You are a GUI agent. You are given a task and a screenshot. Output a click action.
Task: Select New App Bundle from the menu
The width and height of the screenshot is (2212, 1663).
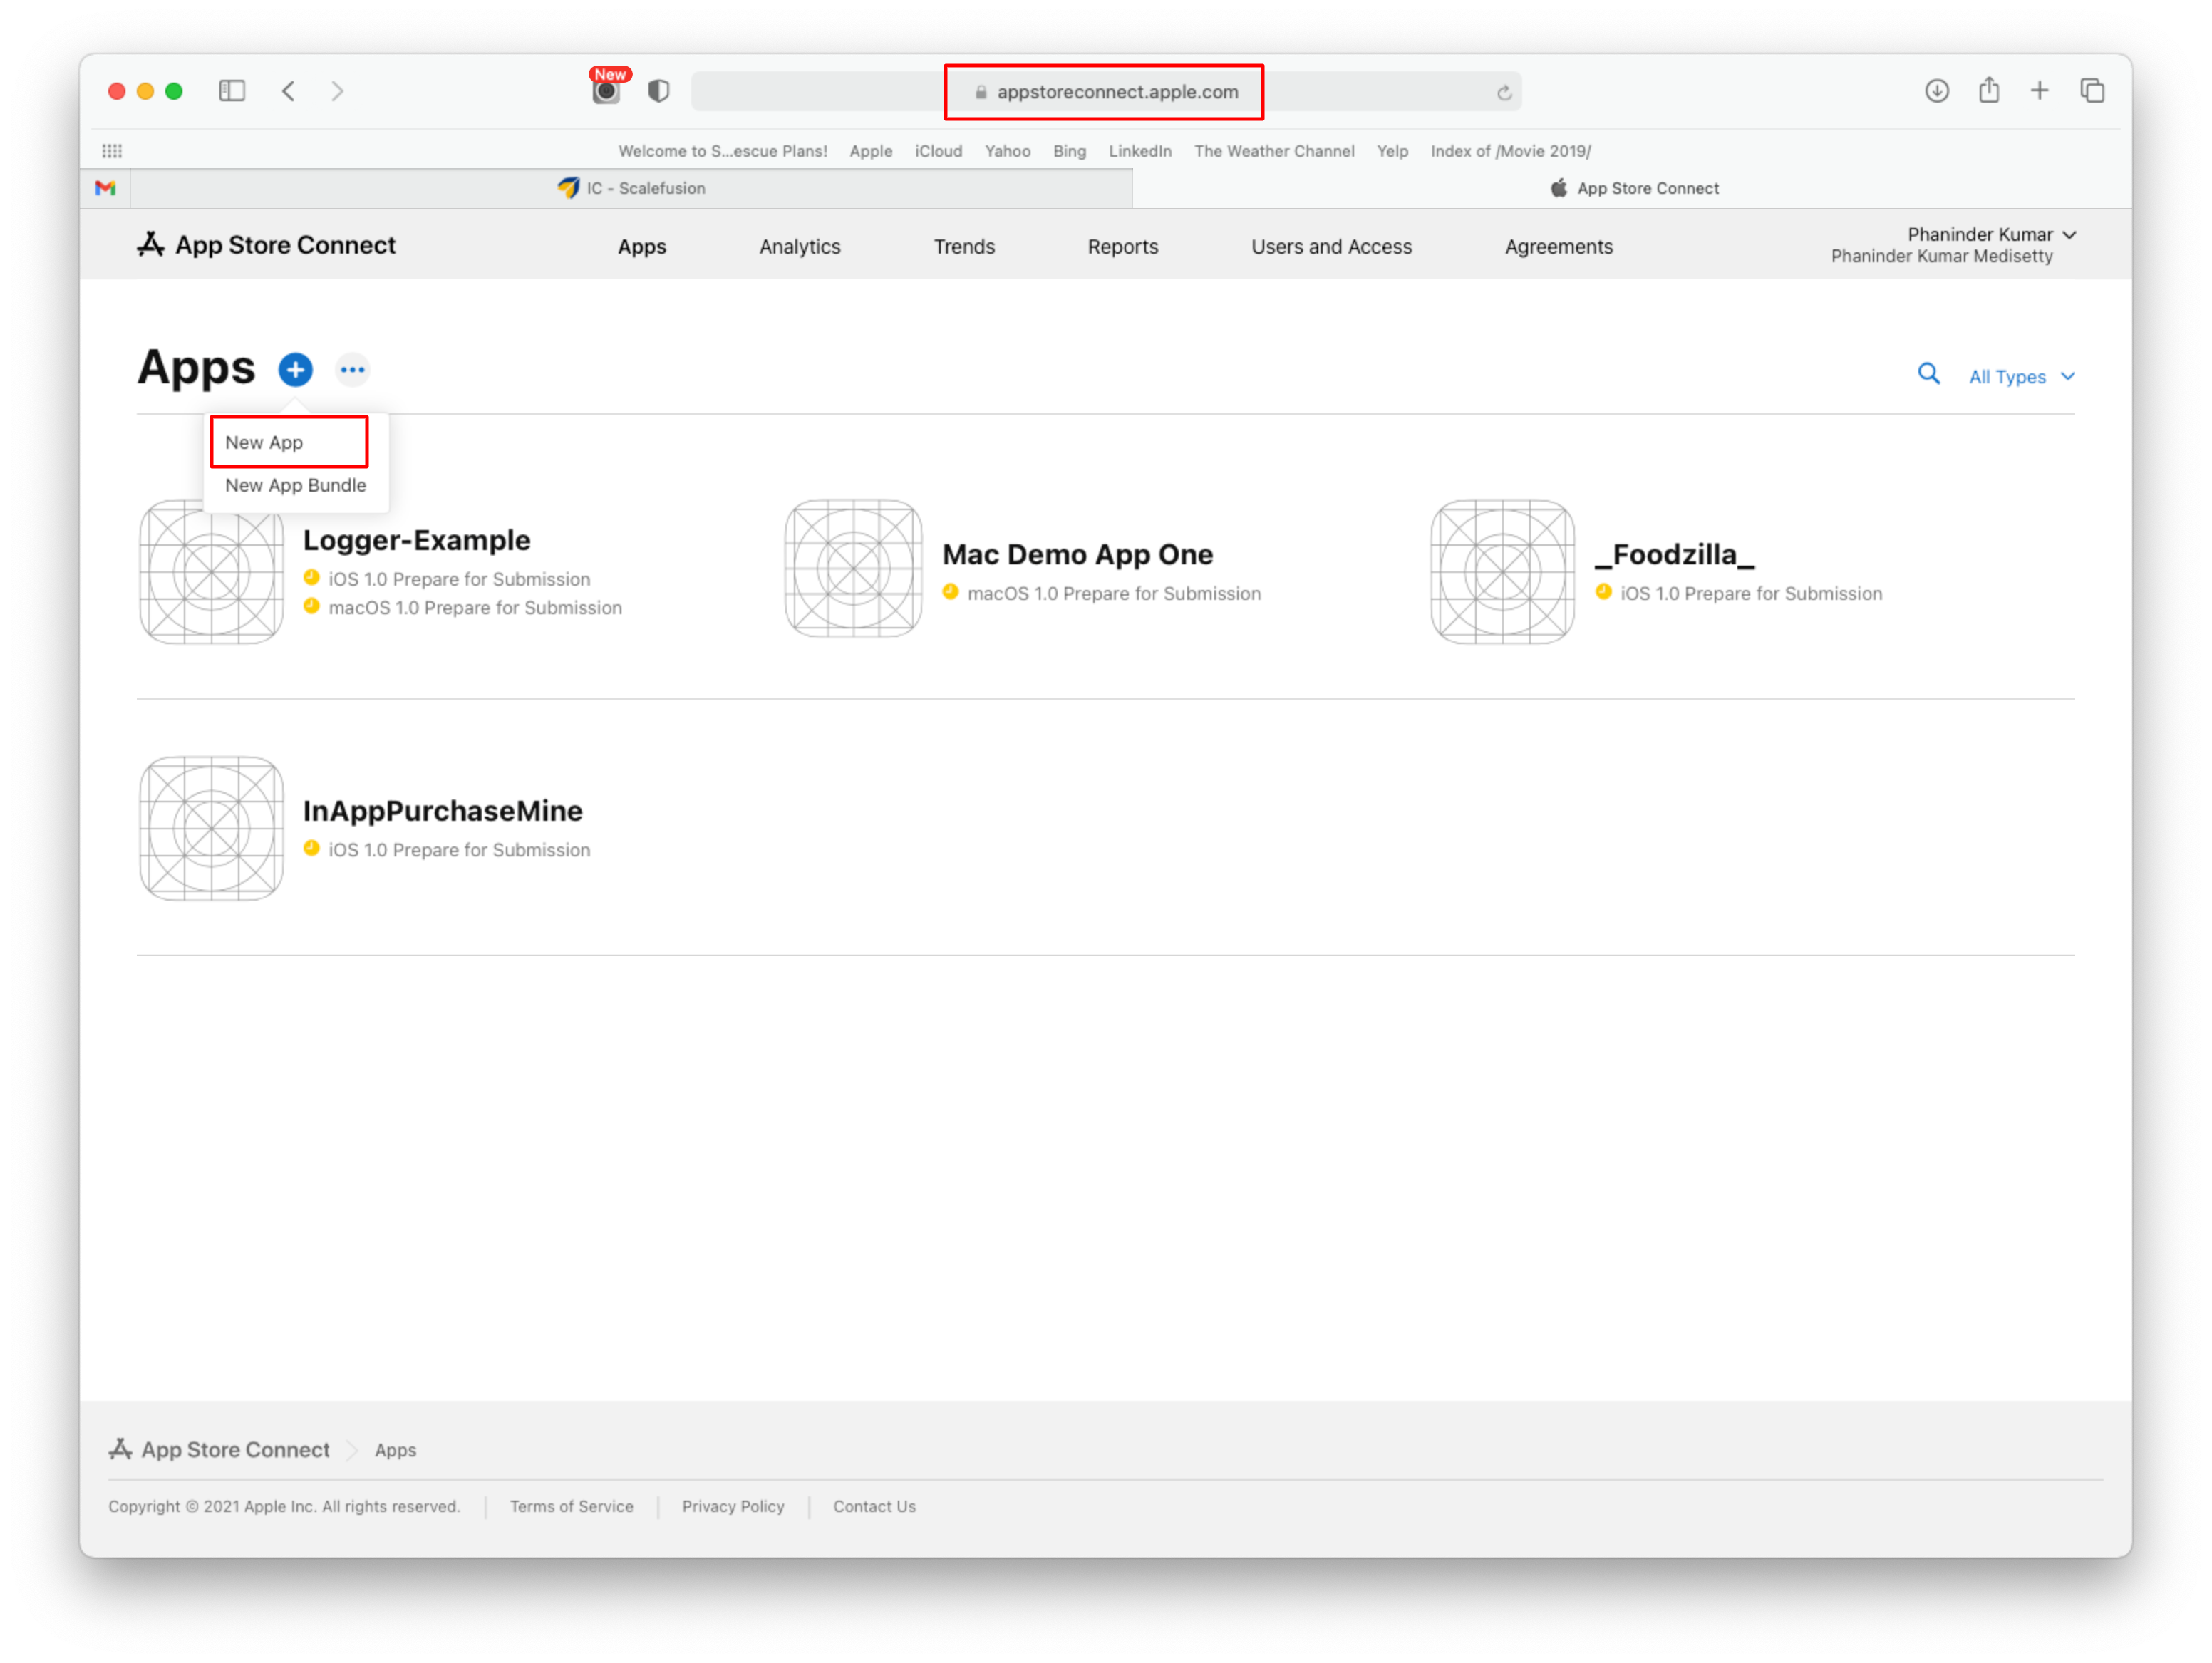(x=296, y=485)
